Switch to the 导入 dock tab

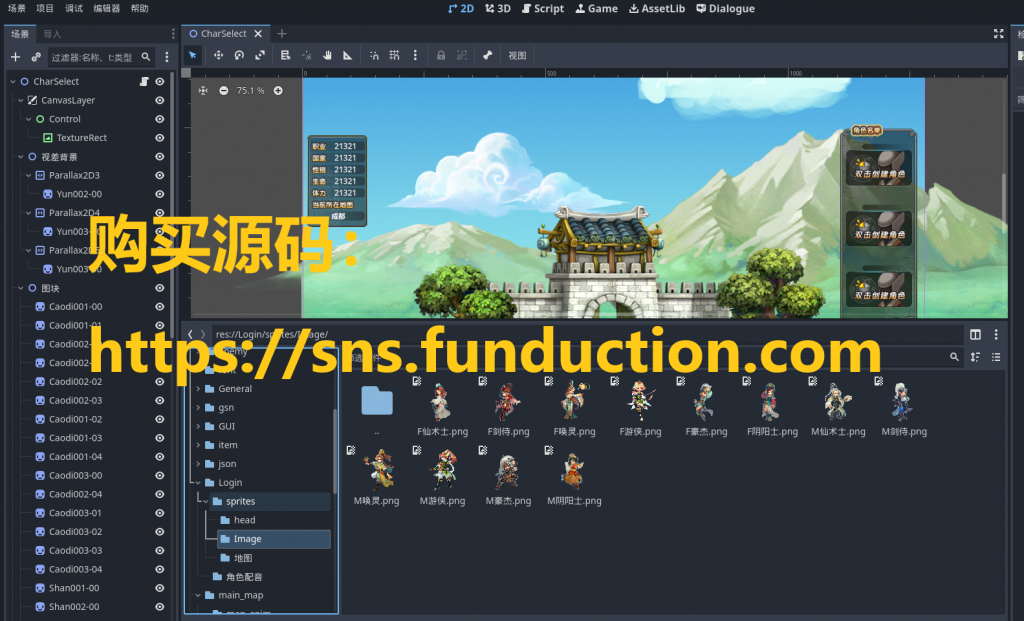coord(52,33)
